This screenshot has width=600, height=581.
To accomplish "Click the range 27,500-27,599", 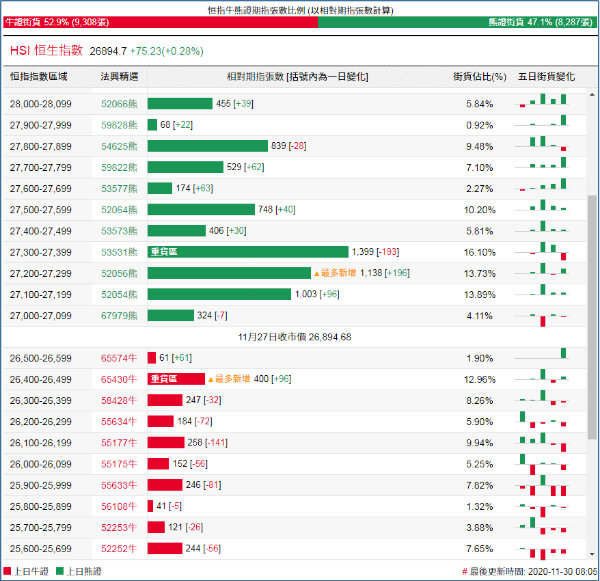I will pyautogui.click(x=41, y=210).
